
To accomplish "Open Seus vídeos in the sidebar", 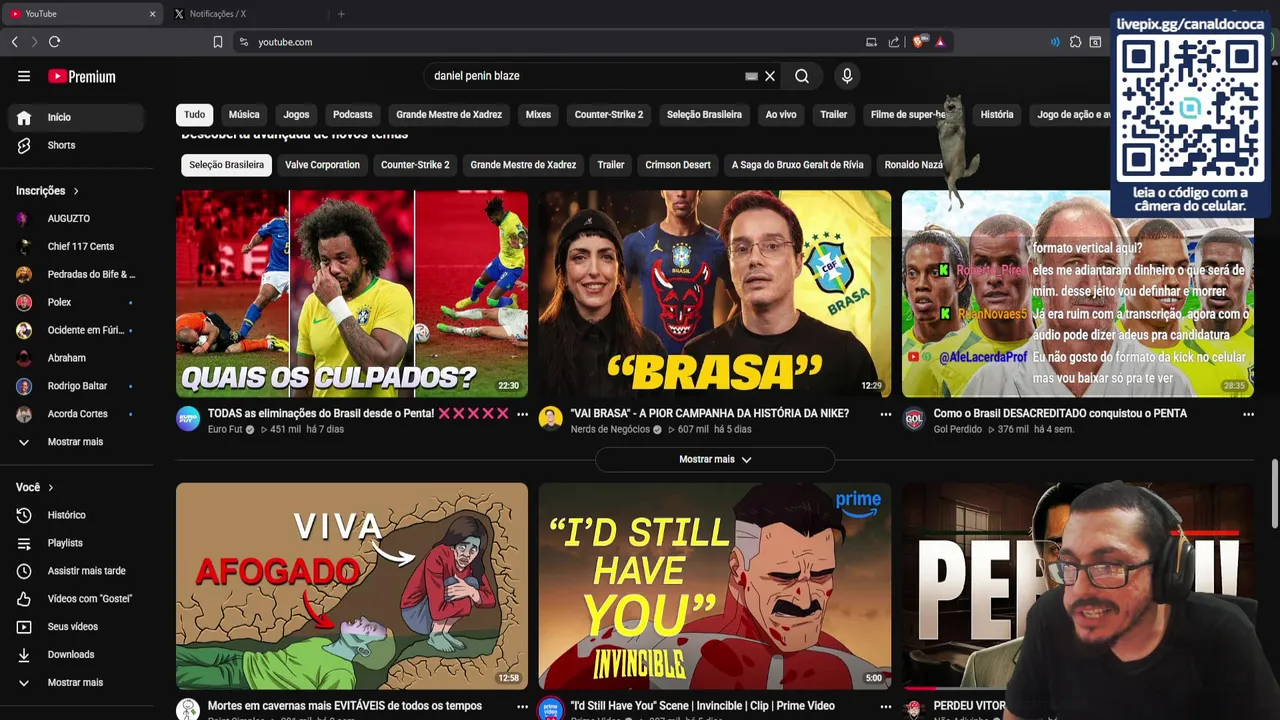I will pos(76,627).
